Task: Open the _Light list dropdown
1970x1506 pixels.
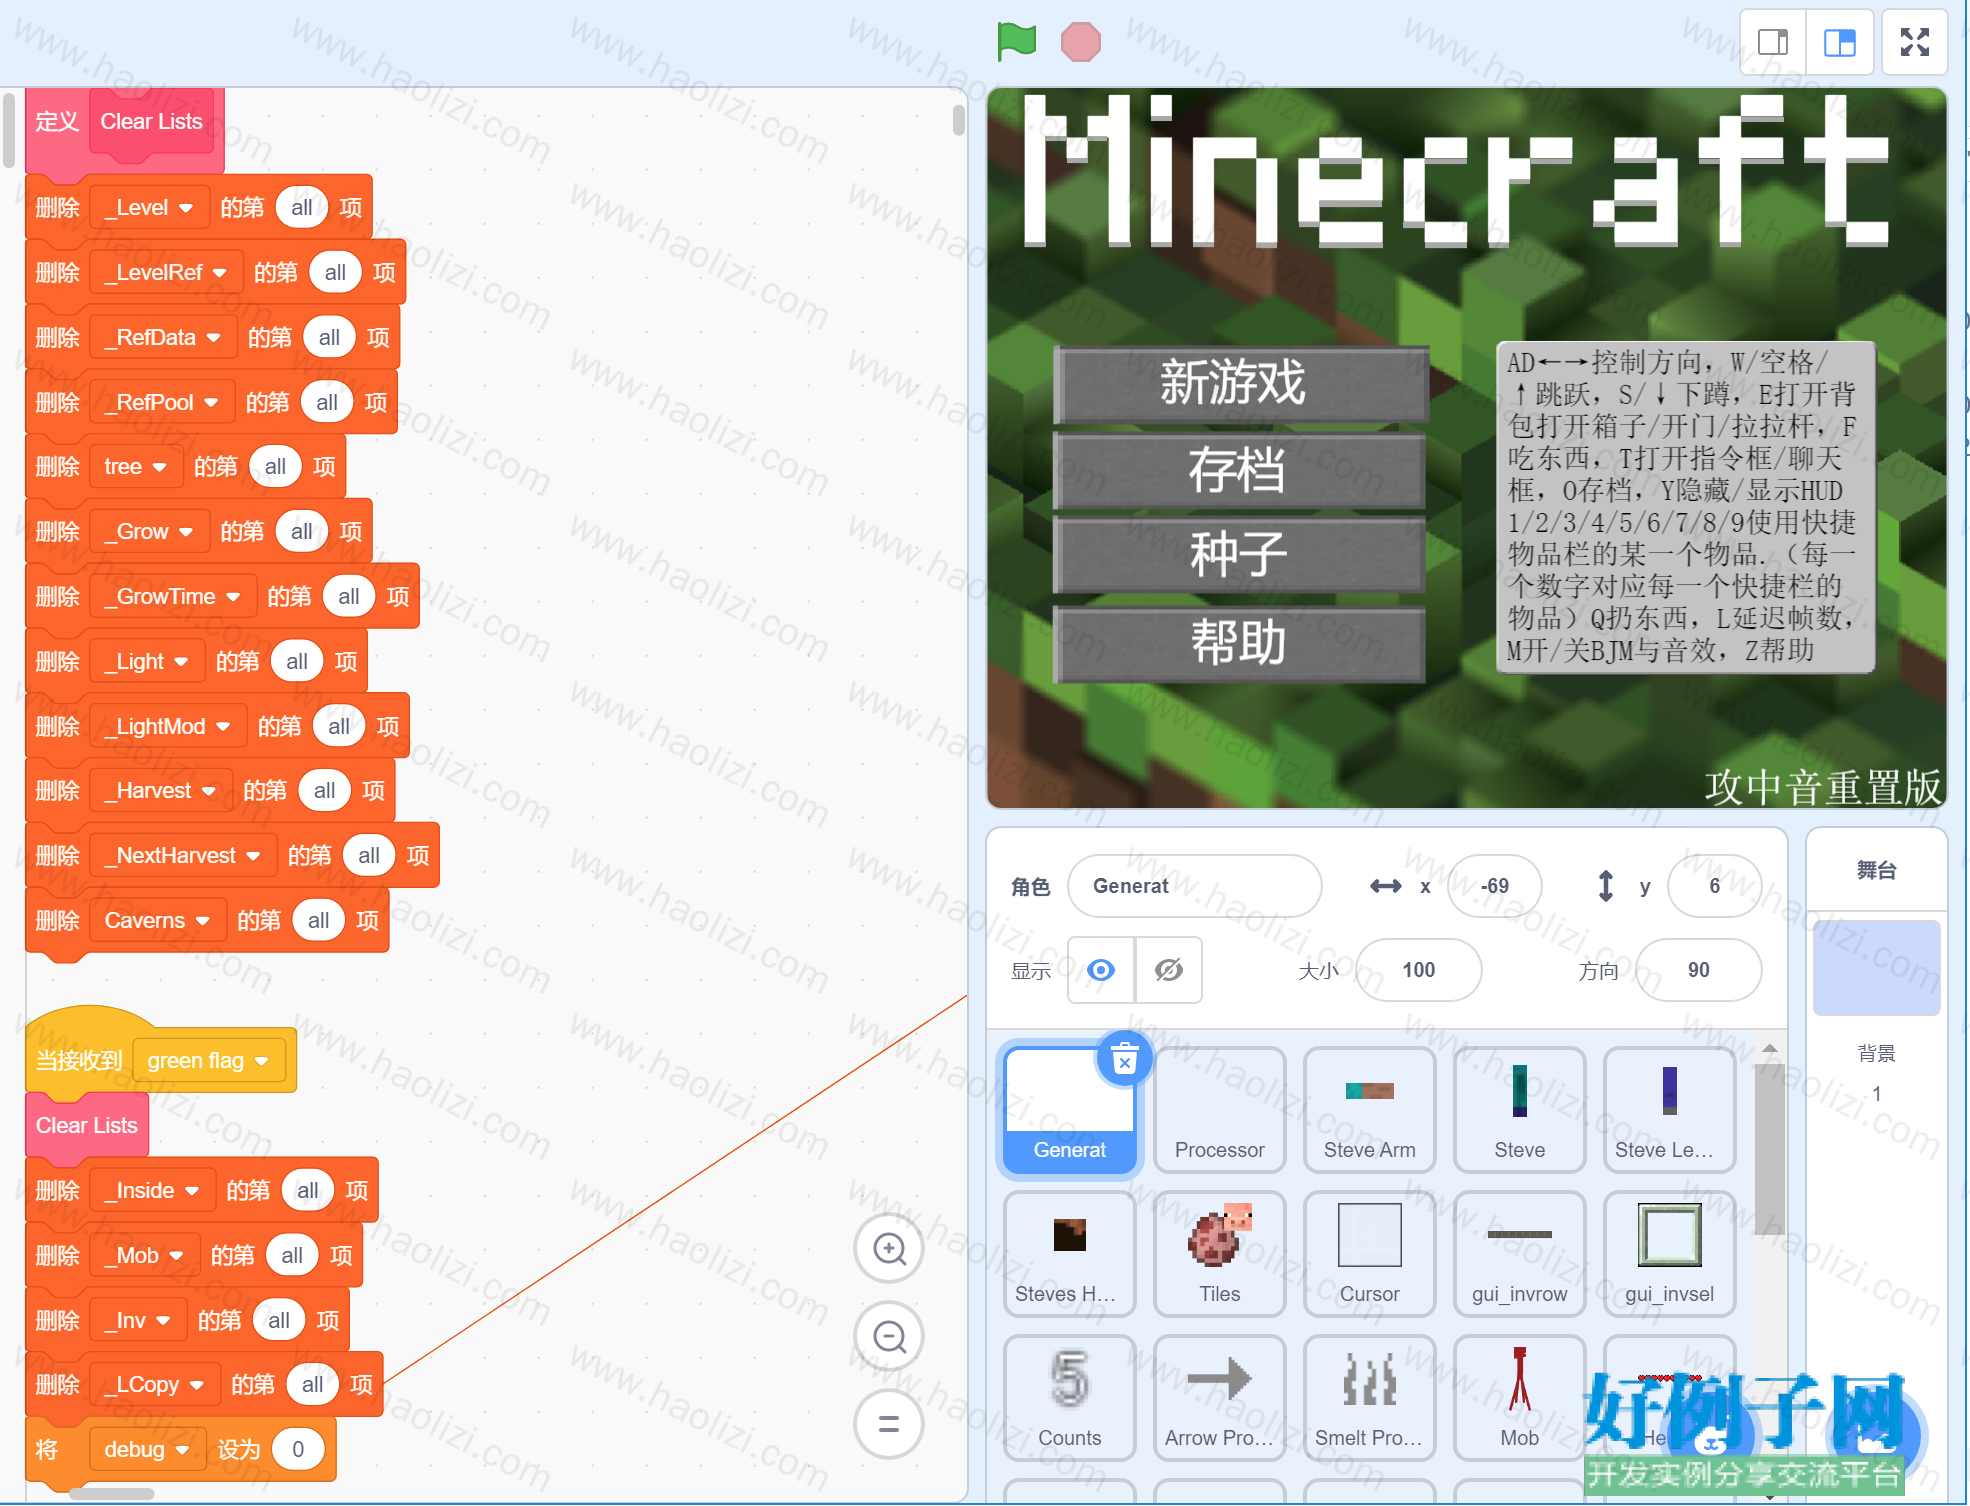Action: (147, 662)
